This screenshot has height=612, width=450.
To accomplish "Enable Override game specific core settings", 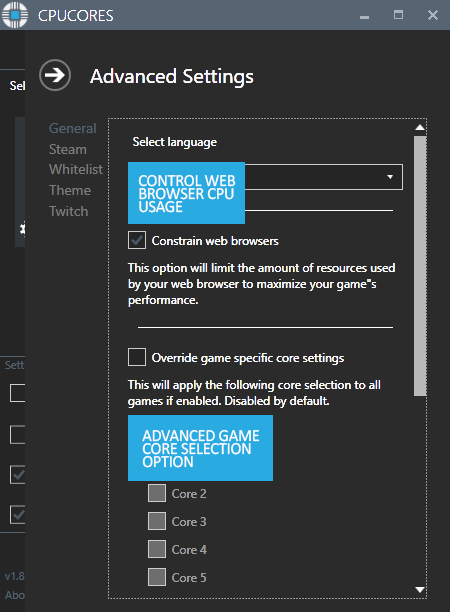I will click(x=137, y=357).
